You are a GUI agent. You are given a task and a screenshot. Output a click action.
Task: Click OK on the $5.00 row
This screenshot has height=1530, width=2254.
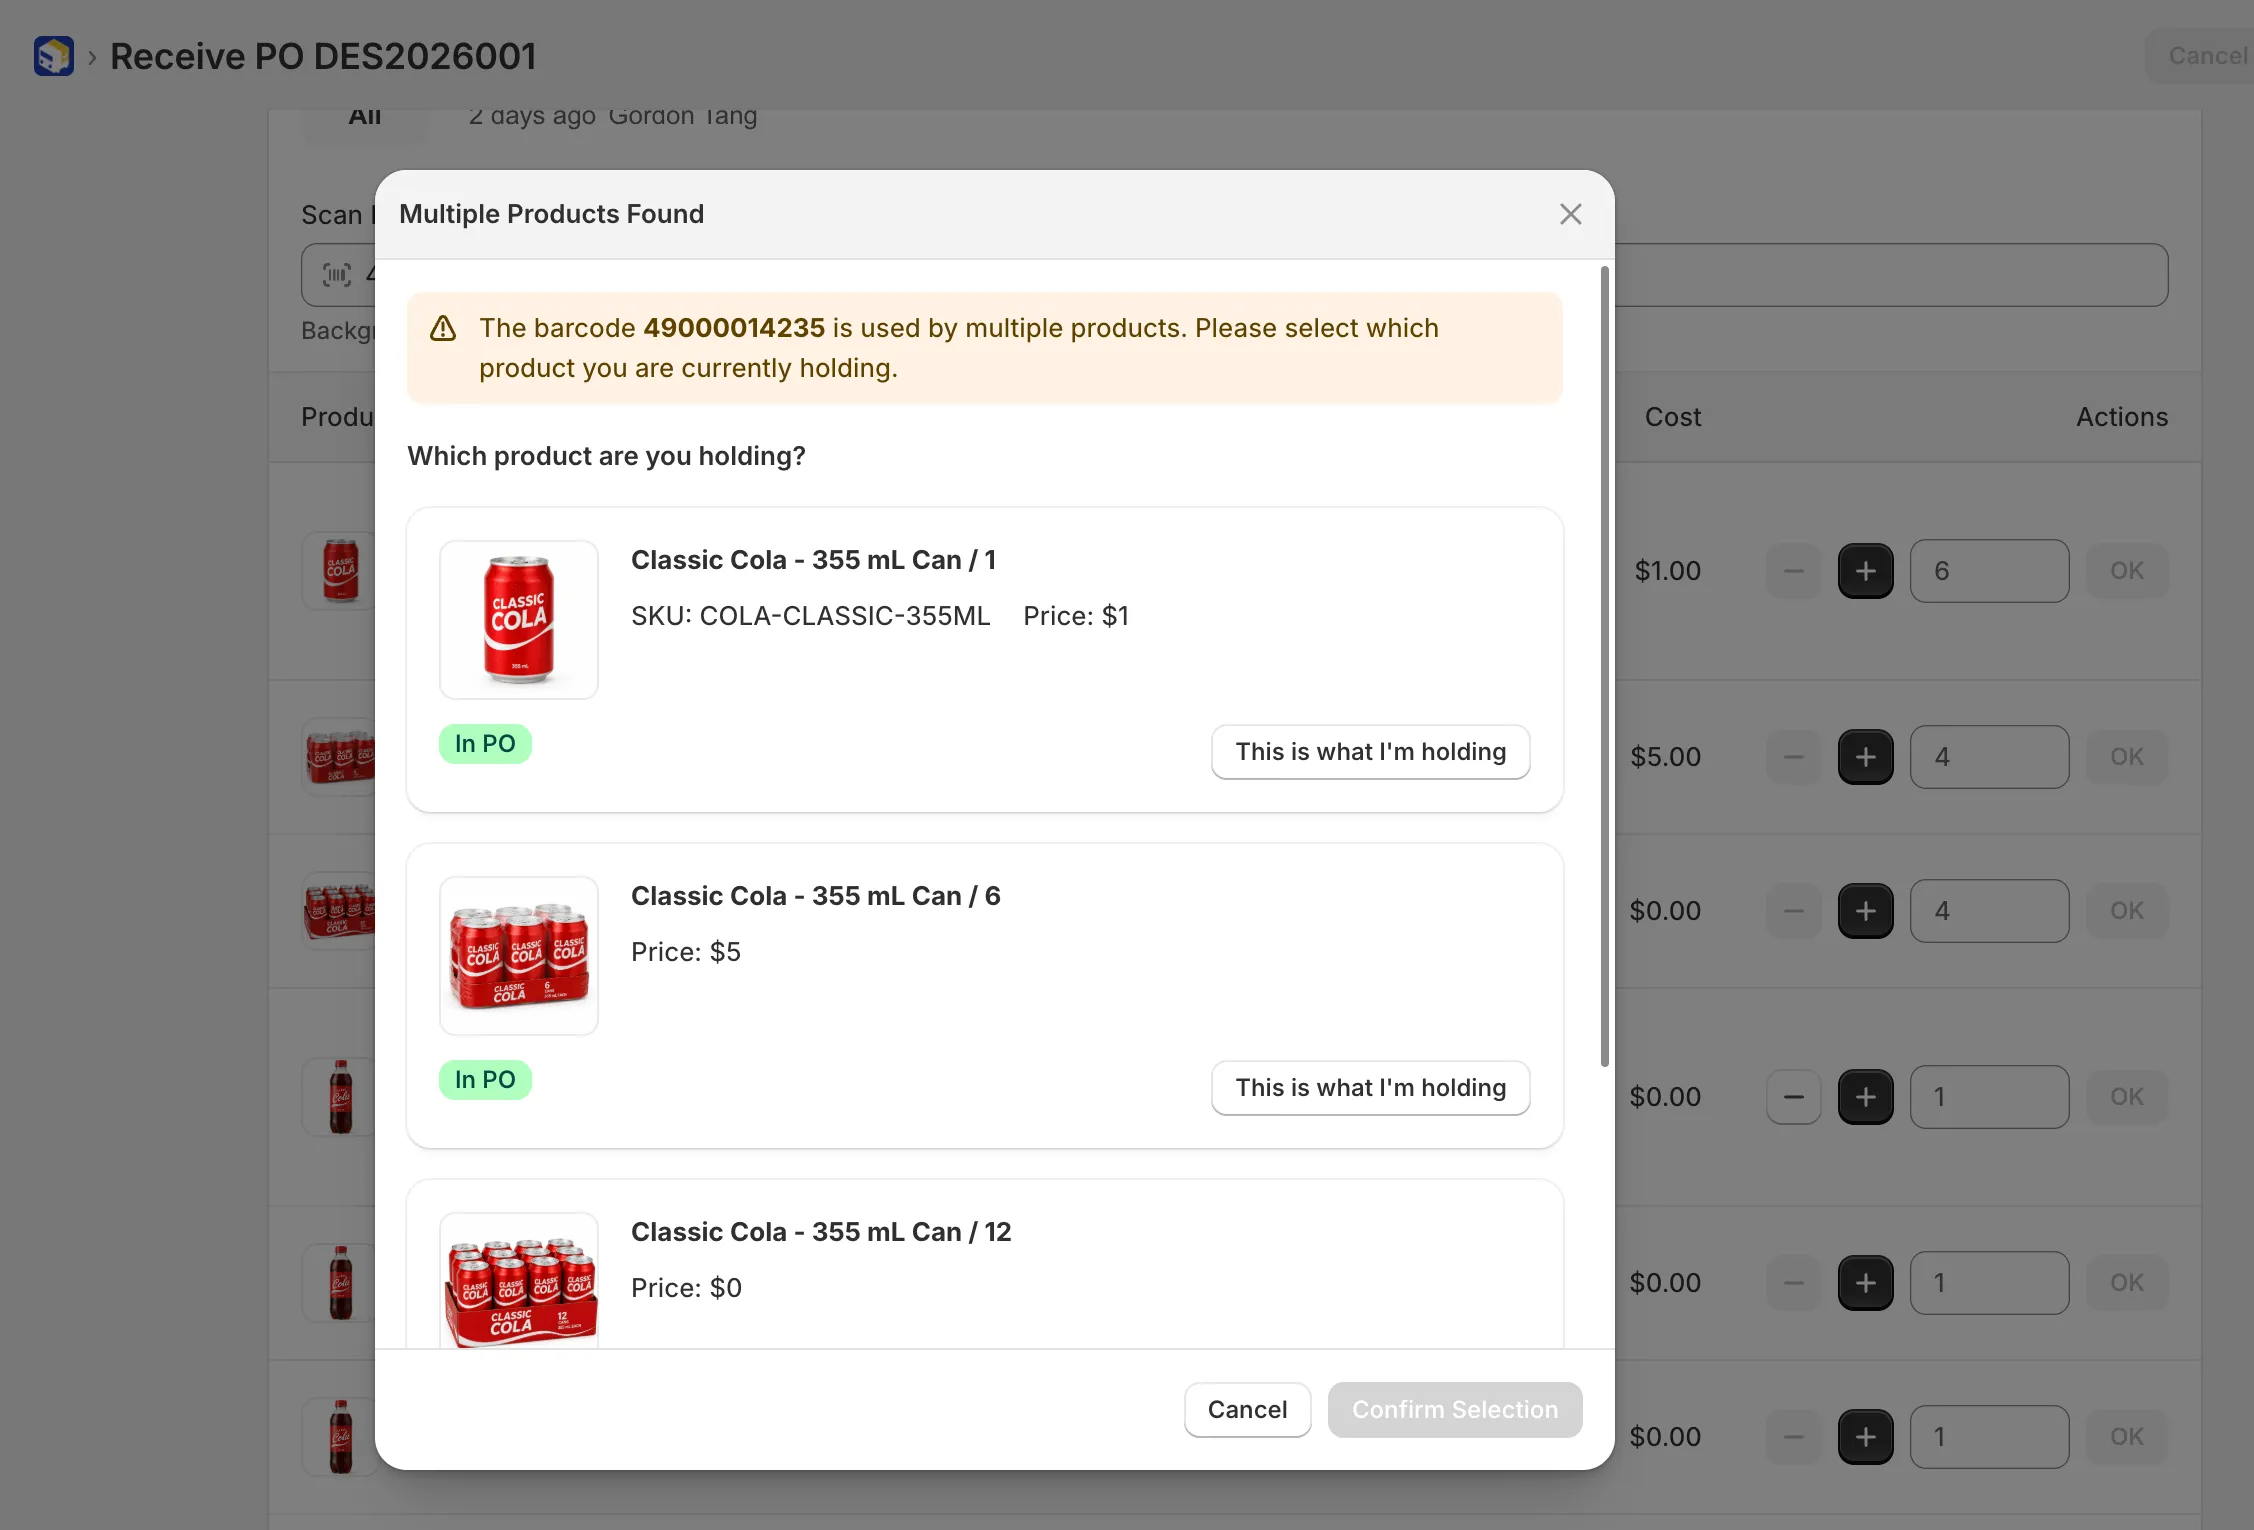(x=2126, y=757)
